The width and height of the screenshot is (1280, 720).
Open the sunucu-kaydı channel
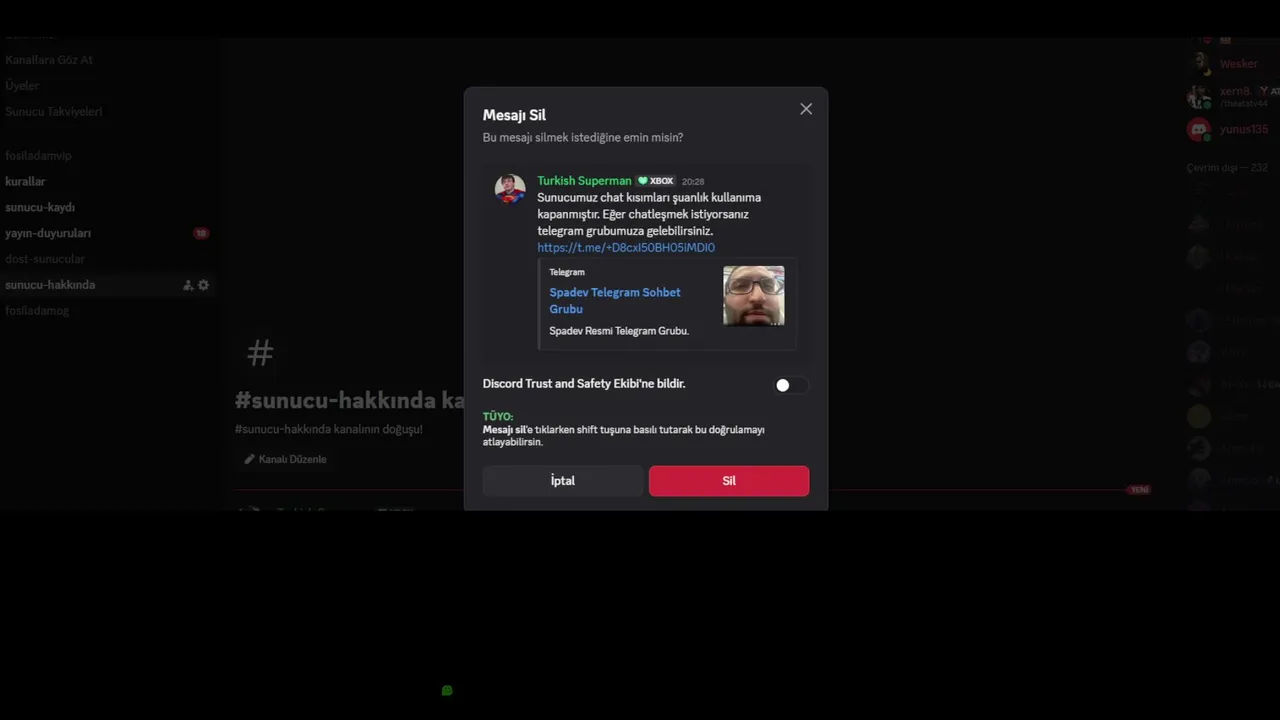pyautogui.click(x=40, y=208)
